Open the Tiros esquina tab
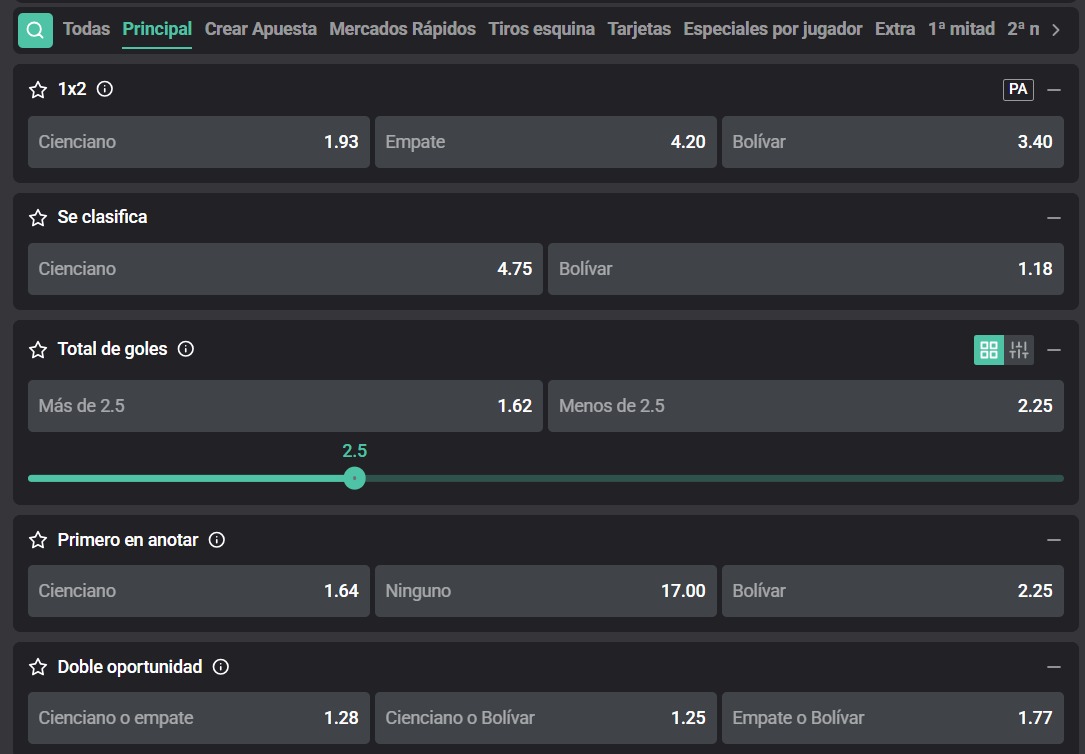The image size is (1085, 754). [541, 29]
